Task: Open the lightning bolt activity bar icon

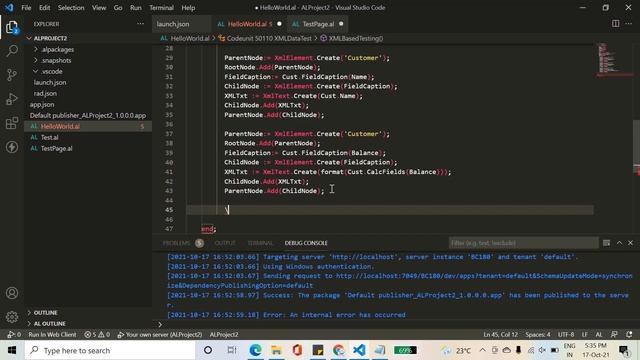Action: click(12, 147)
